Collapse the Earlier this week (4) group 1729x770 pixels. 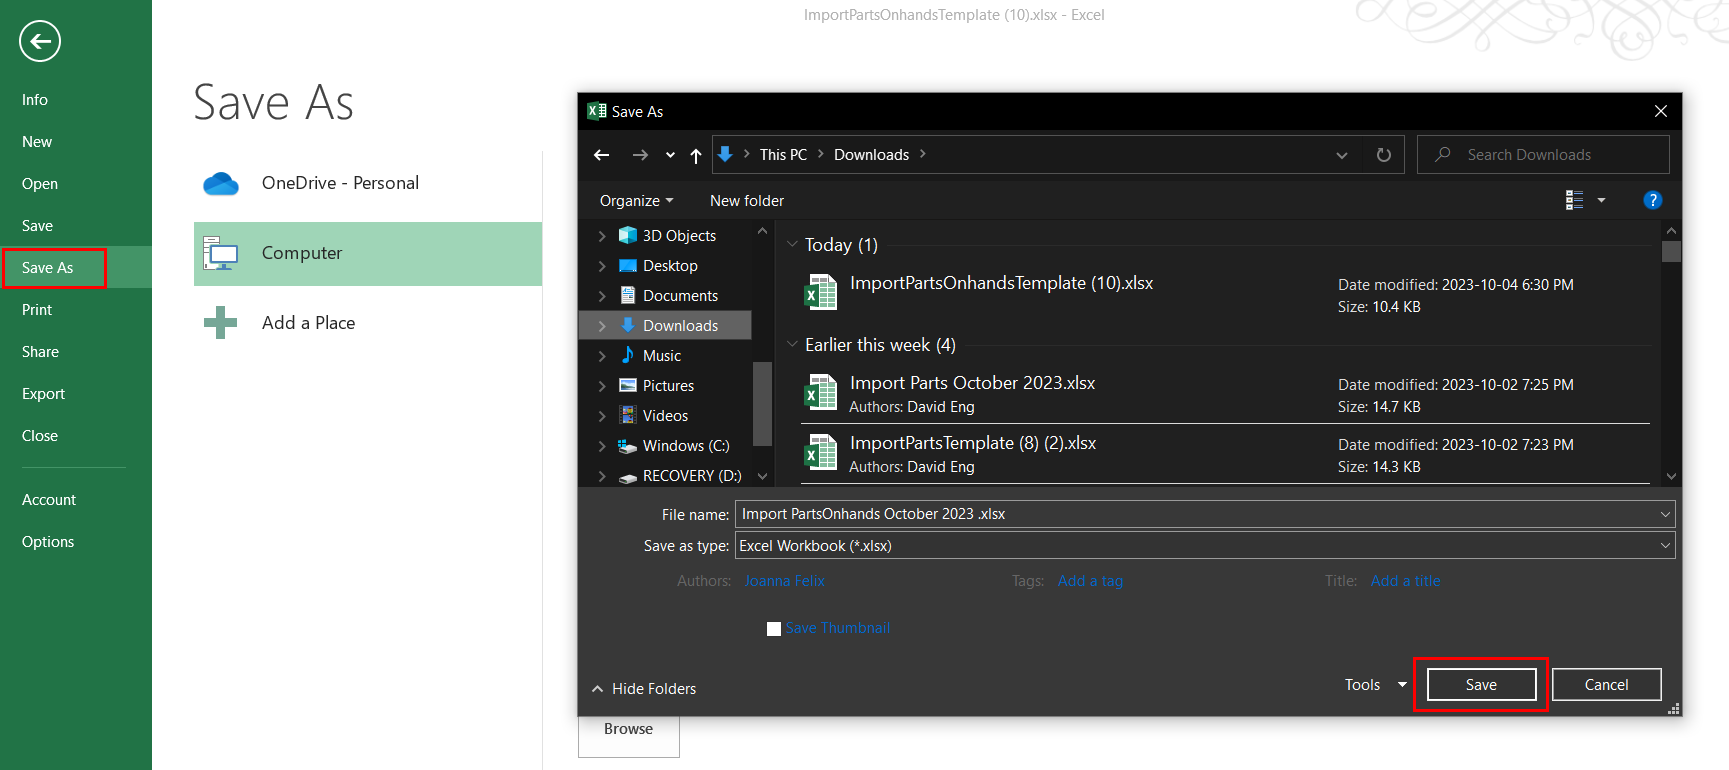pos(793,344)
